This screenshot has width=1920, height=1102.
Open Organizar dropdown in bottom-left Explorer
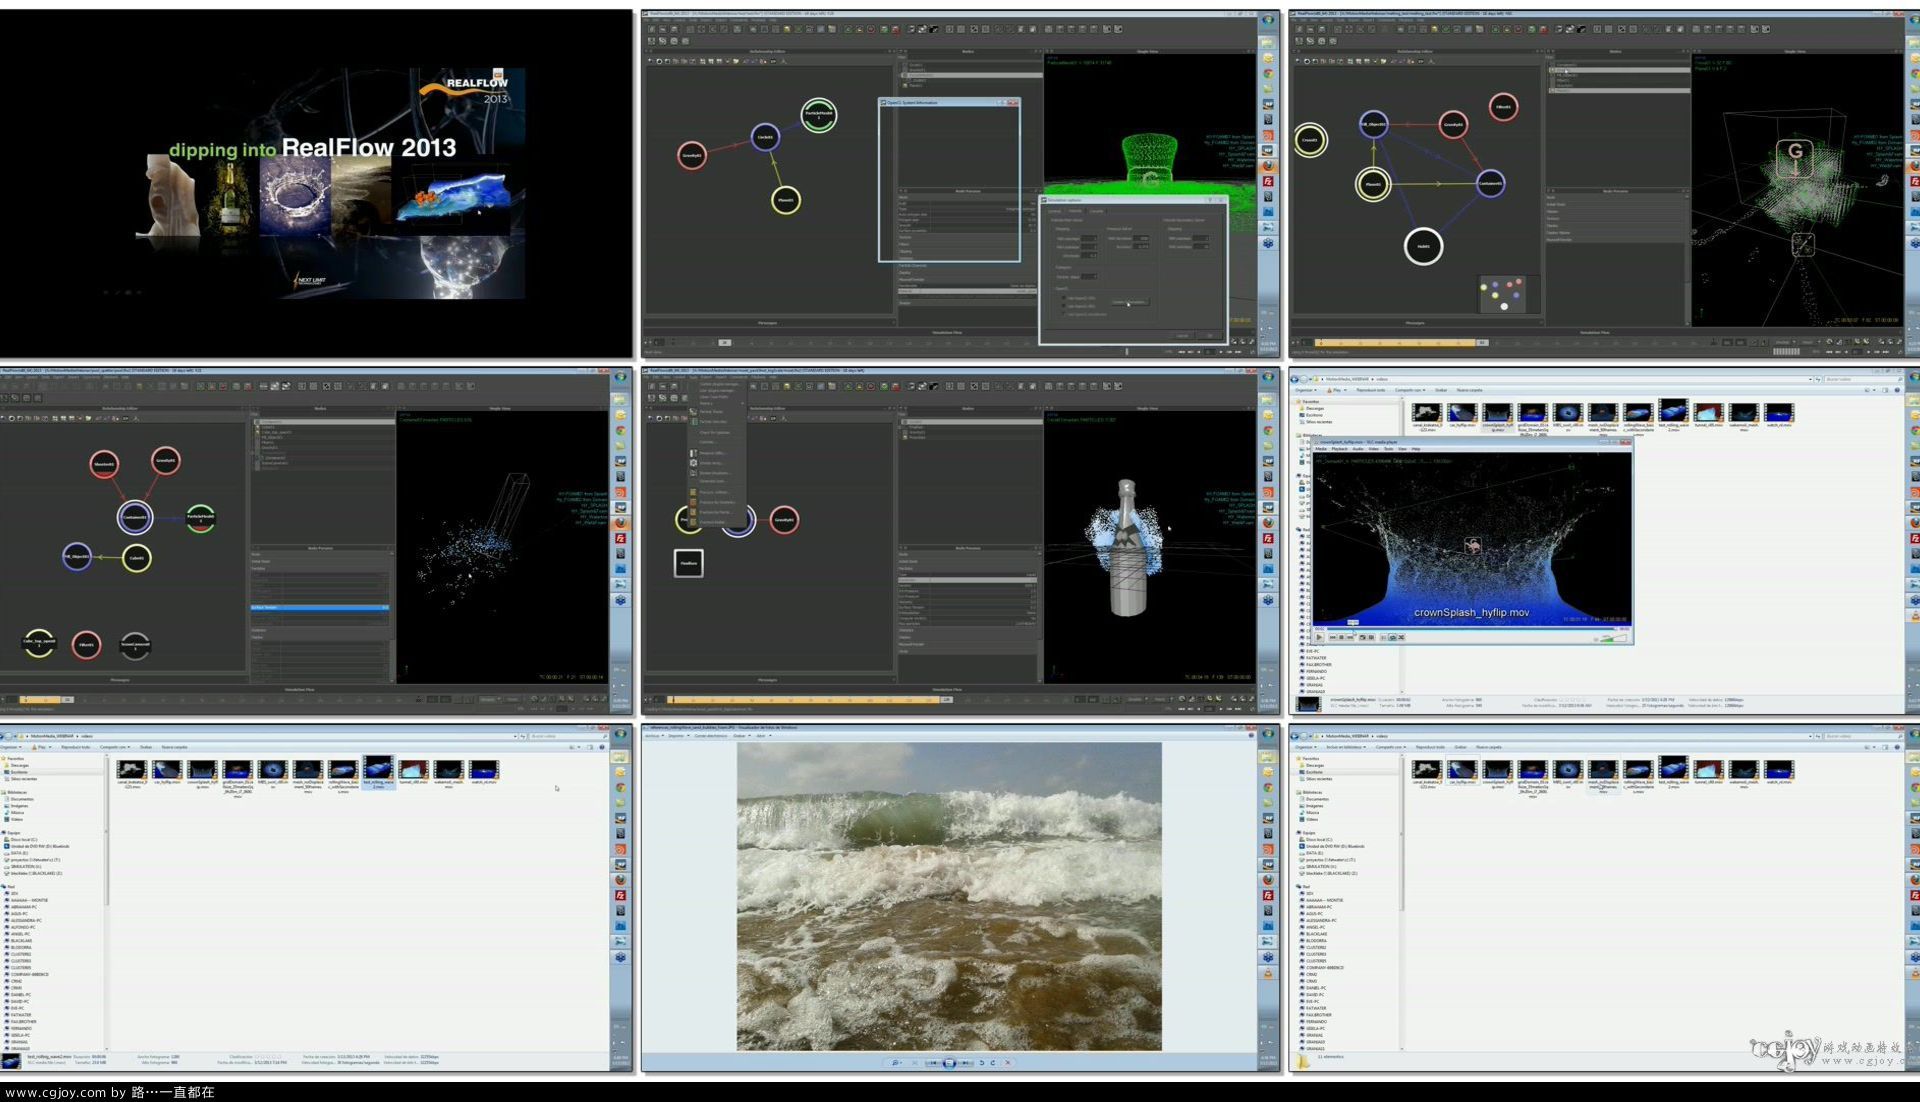(11, 747)
